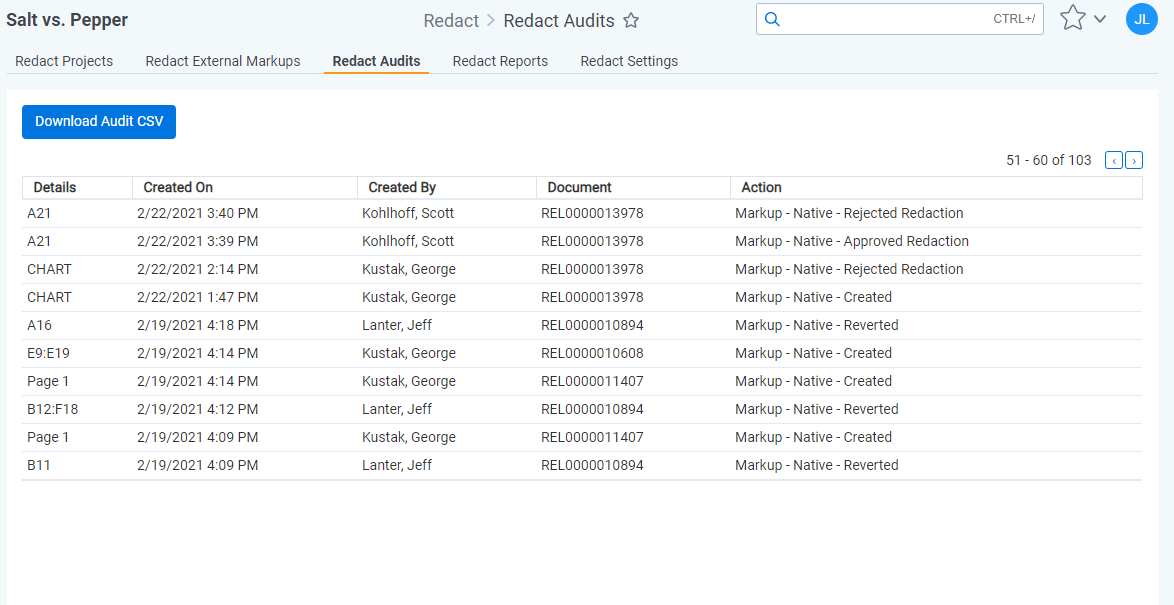The height and width of the screenshot is (605, 1174).
Task: Click the Salt vs. Pepper workspace title
Action: point(67,20)
